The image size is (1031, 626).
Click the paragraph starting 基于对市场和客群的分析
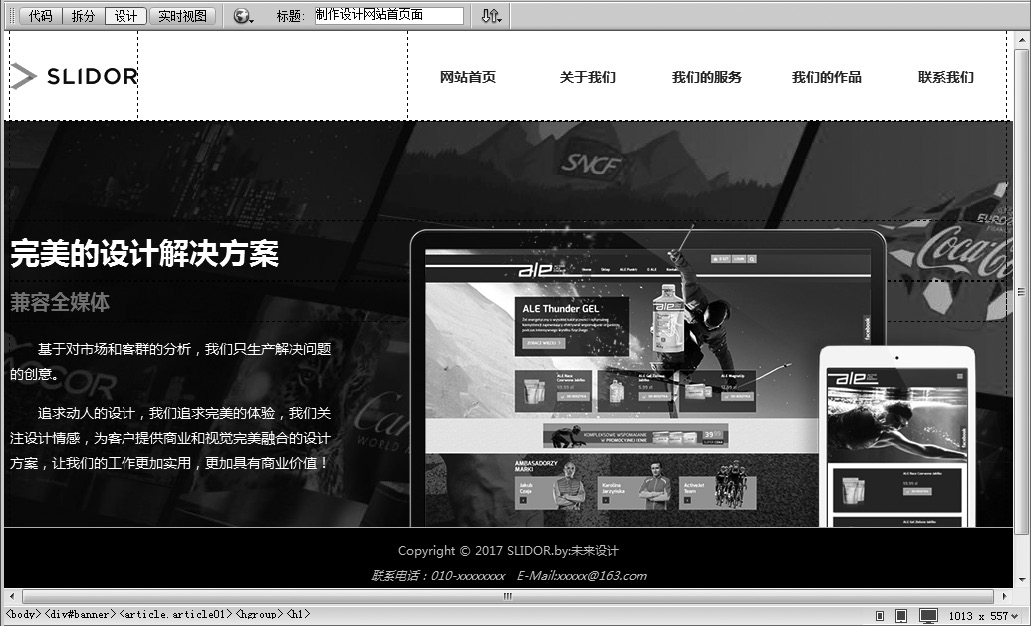click(171, 361)
